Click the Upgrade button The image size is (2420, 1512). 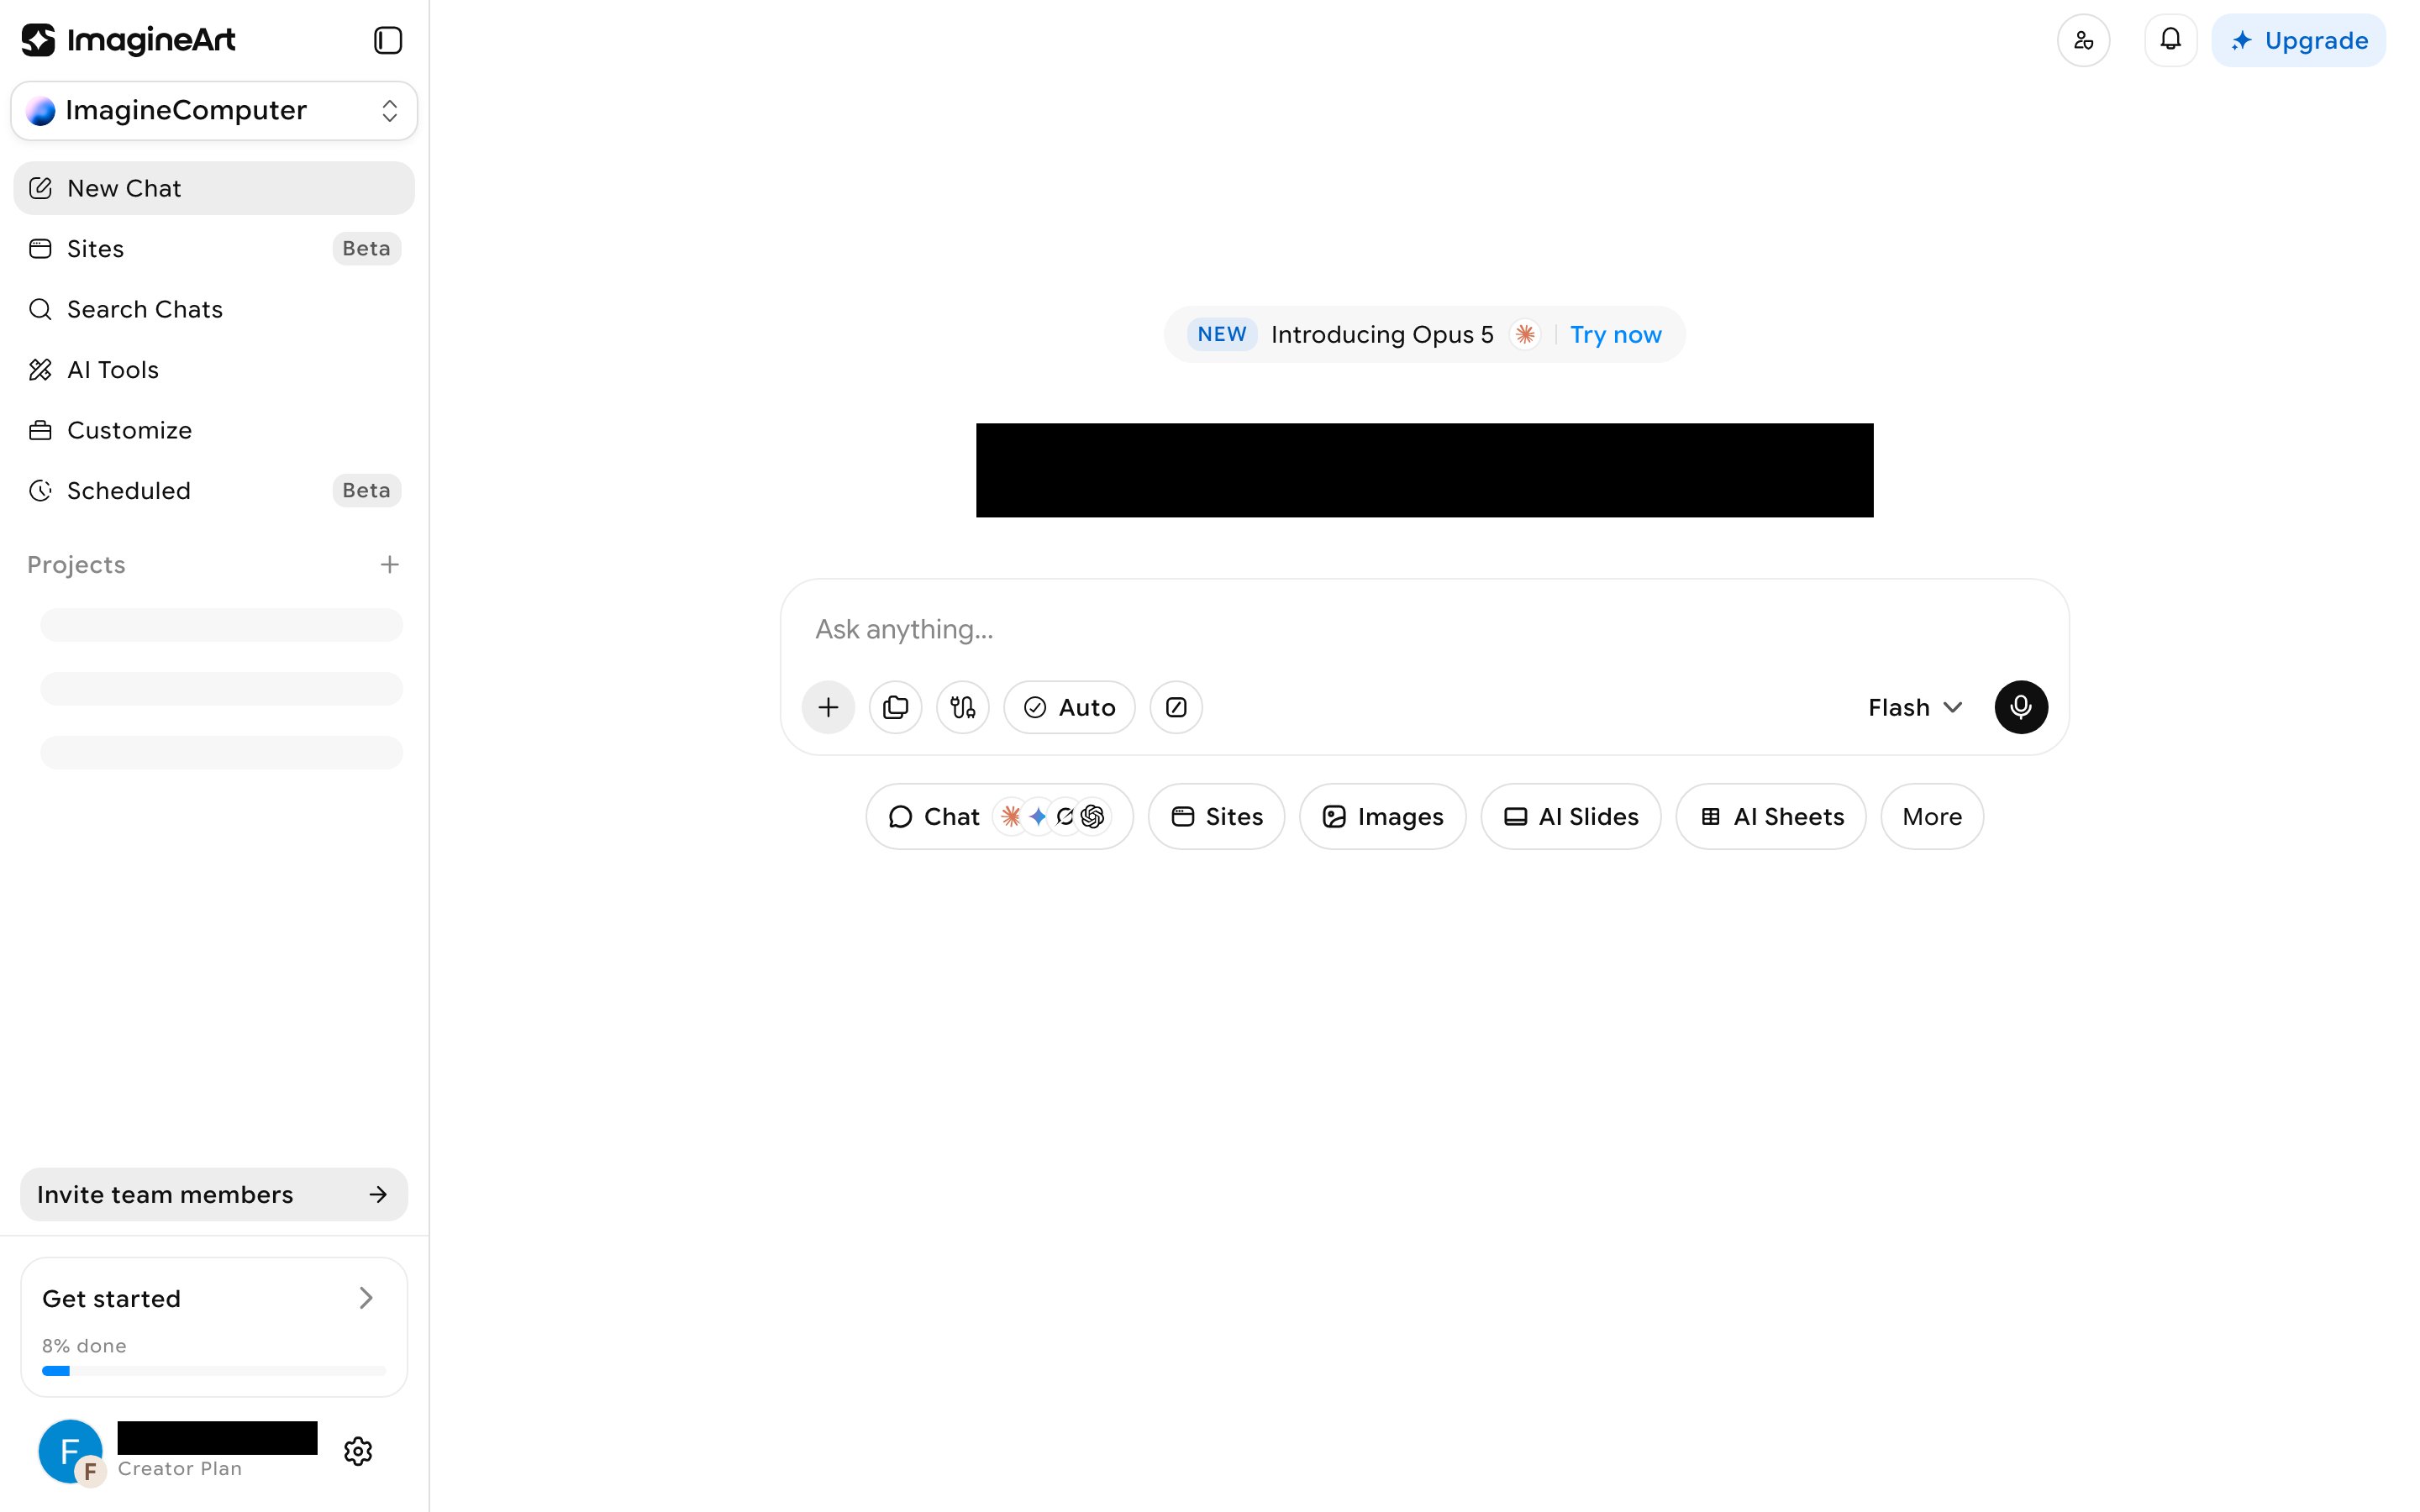2298,40
